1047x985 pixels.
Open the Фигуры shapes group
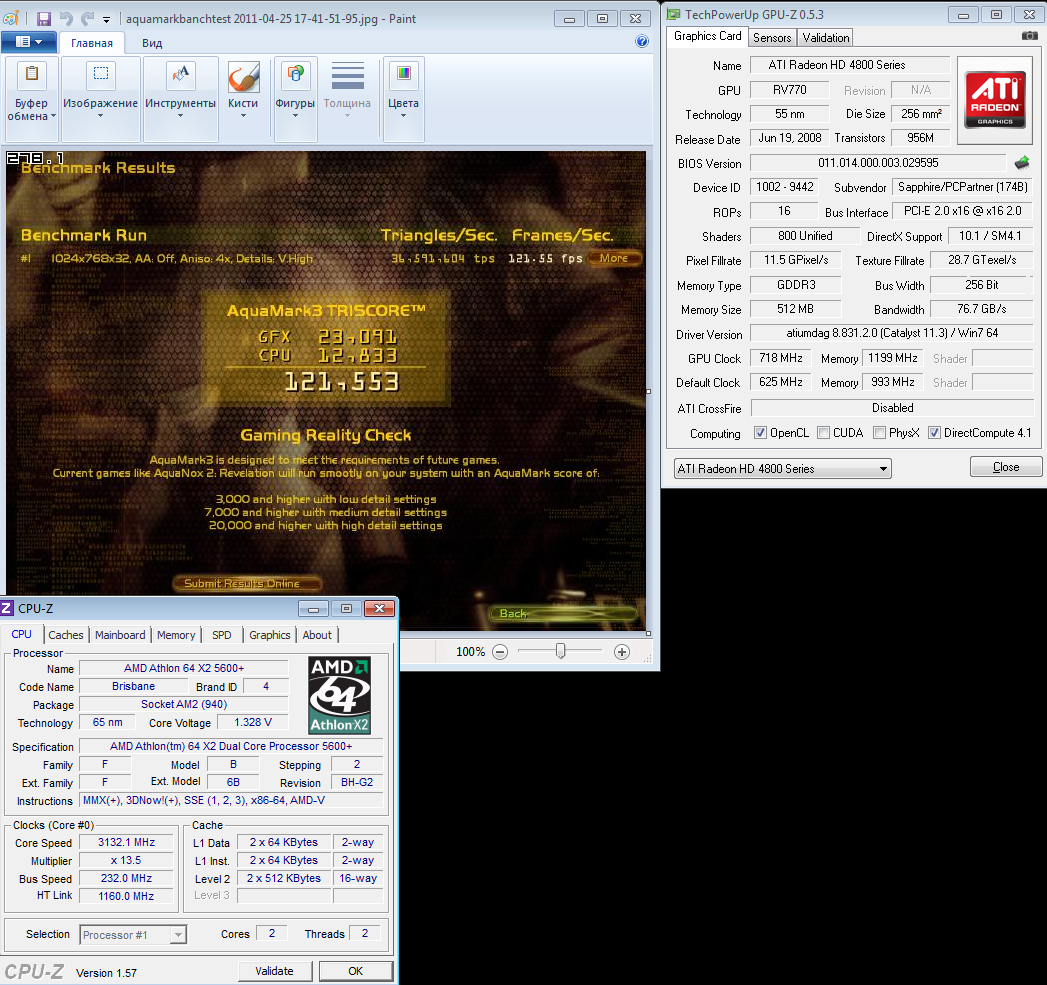(295, 99)
